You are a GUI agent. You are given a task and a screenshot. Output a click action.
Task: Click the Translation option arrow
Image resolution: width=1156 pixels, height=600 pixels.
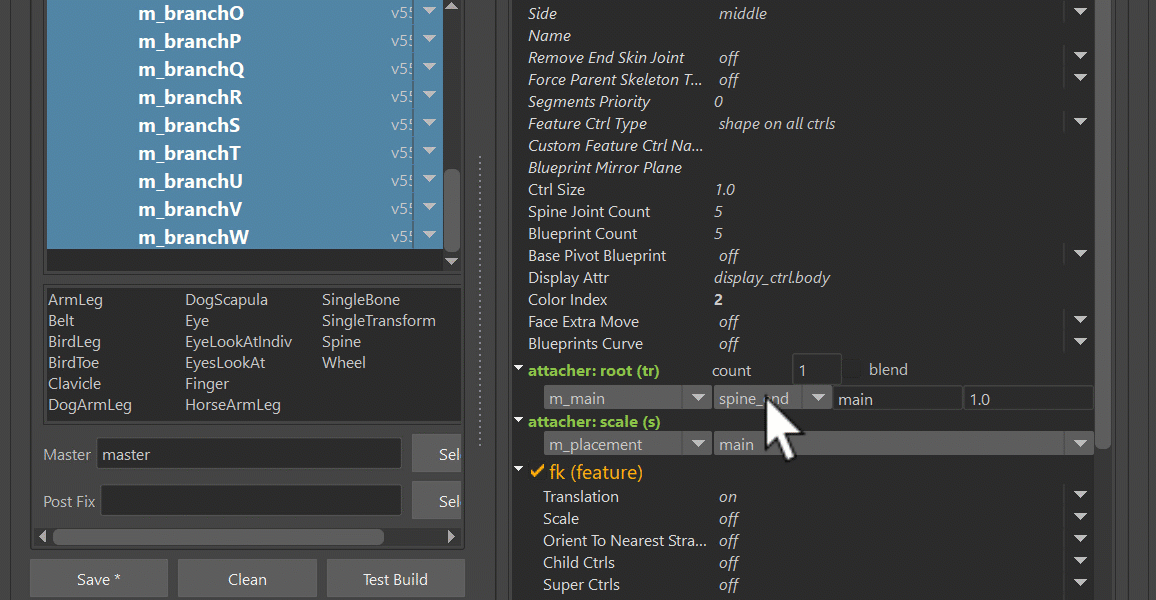coord(1080,495)
